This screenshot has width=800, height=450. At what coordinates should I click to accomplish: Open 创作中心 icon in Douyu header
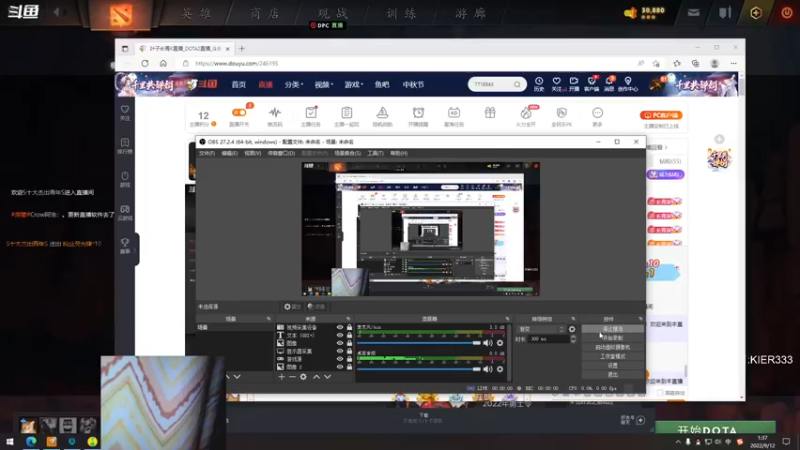[x=628, y=81]
